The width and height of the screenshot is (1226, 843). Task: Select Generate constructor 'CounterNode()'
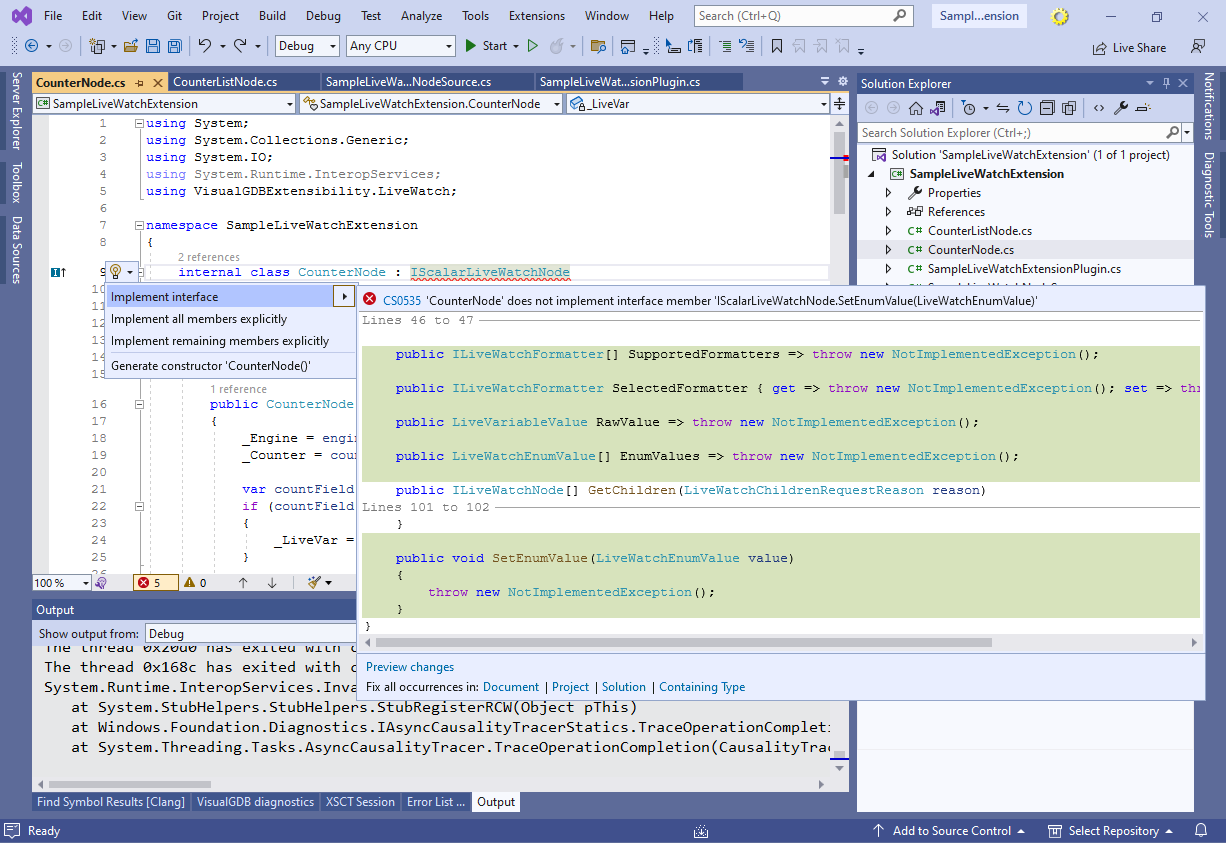click(211, 366)
